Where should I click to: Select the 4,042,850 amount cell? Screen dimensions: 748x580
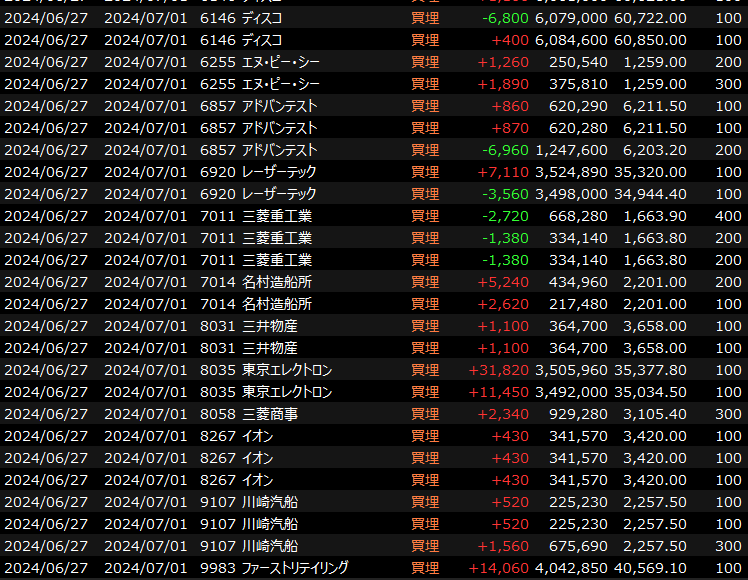(x=571, y=568)
